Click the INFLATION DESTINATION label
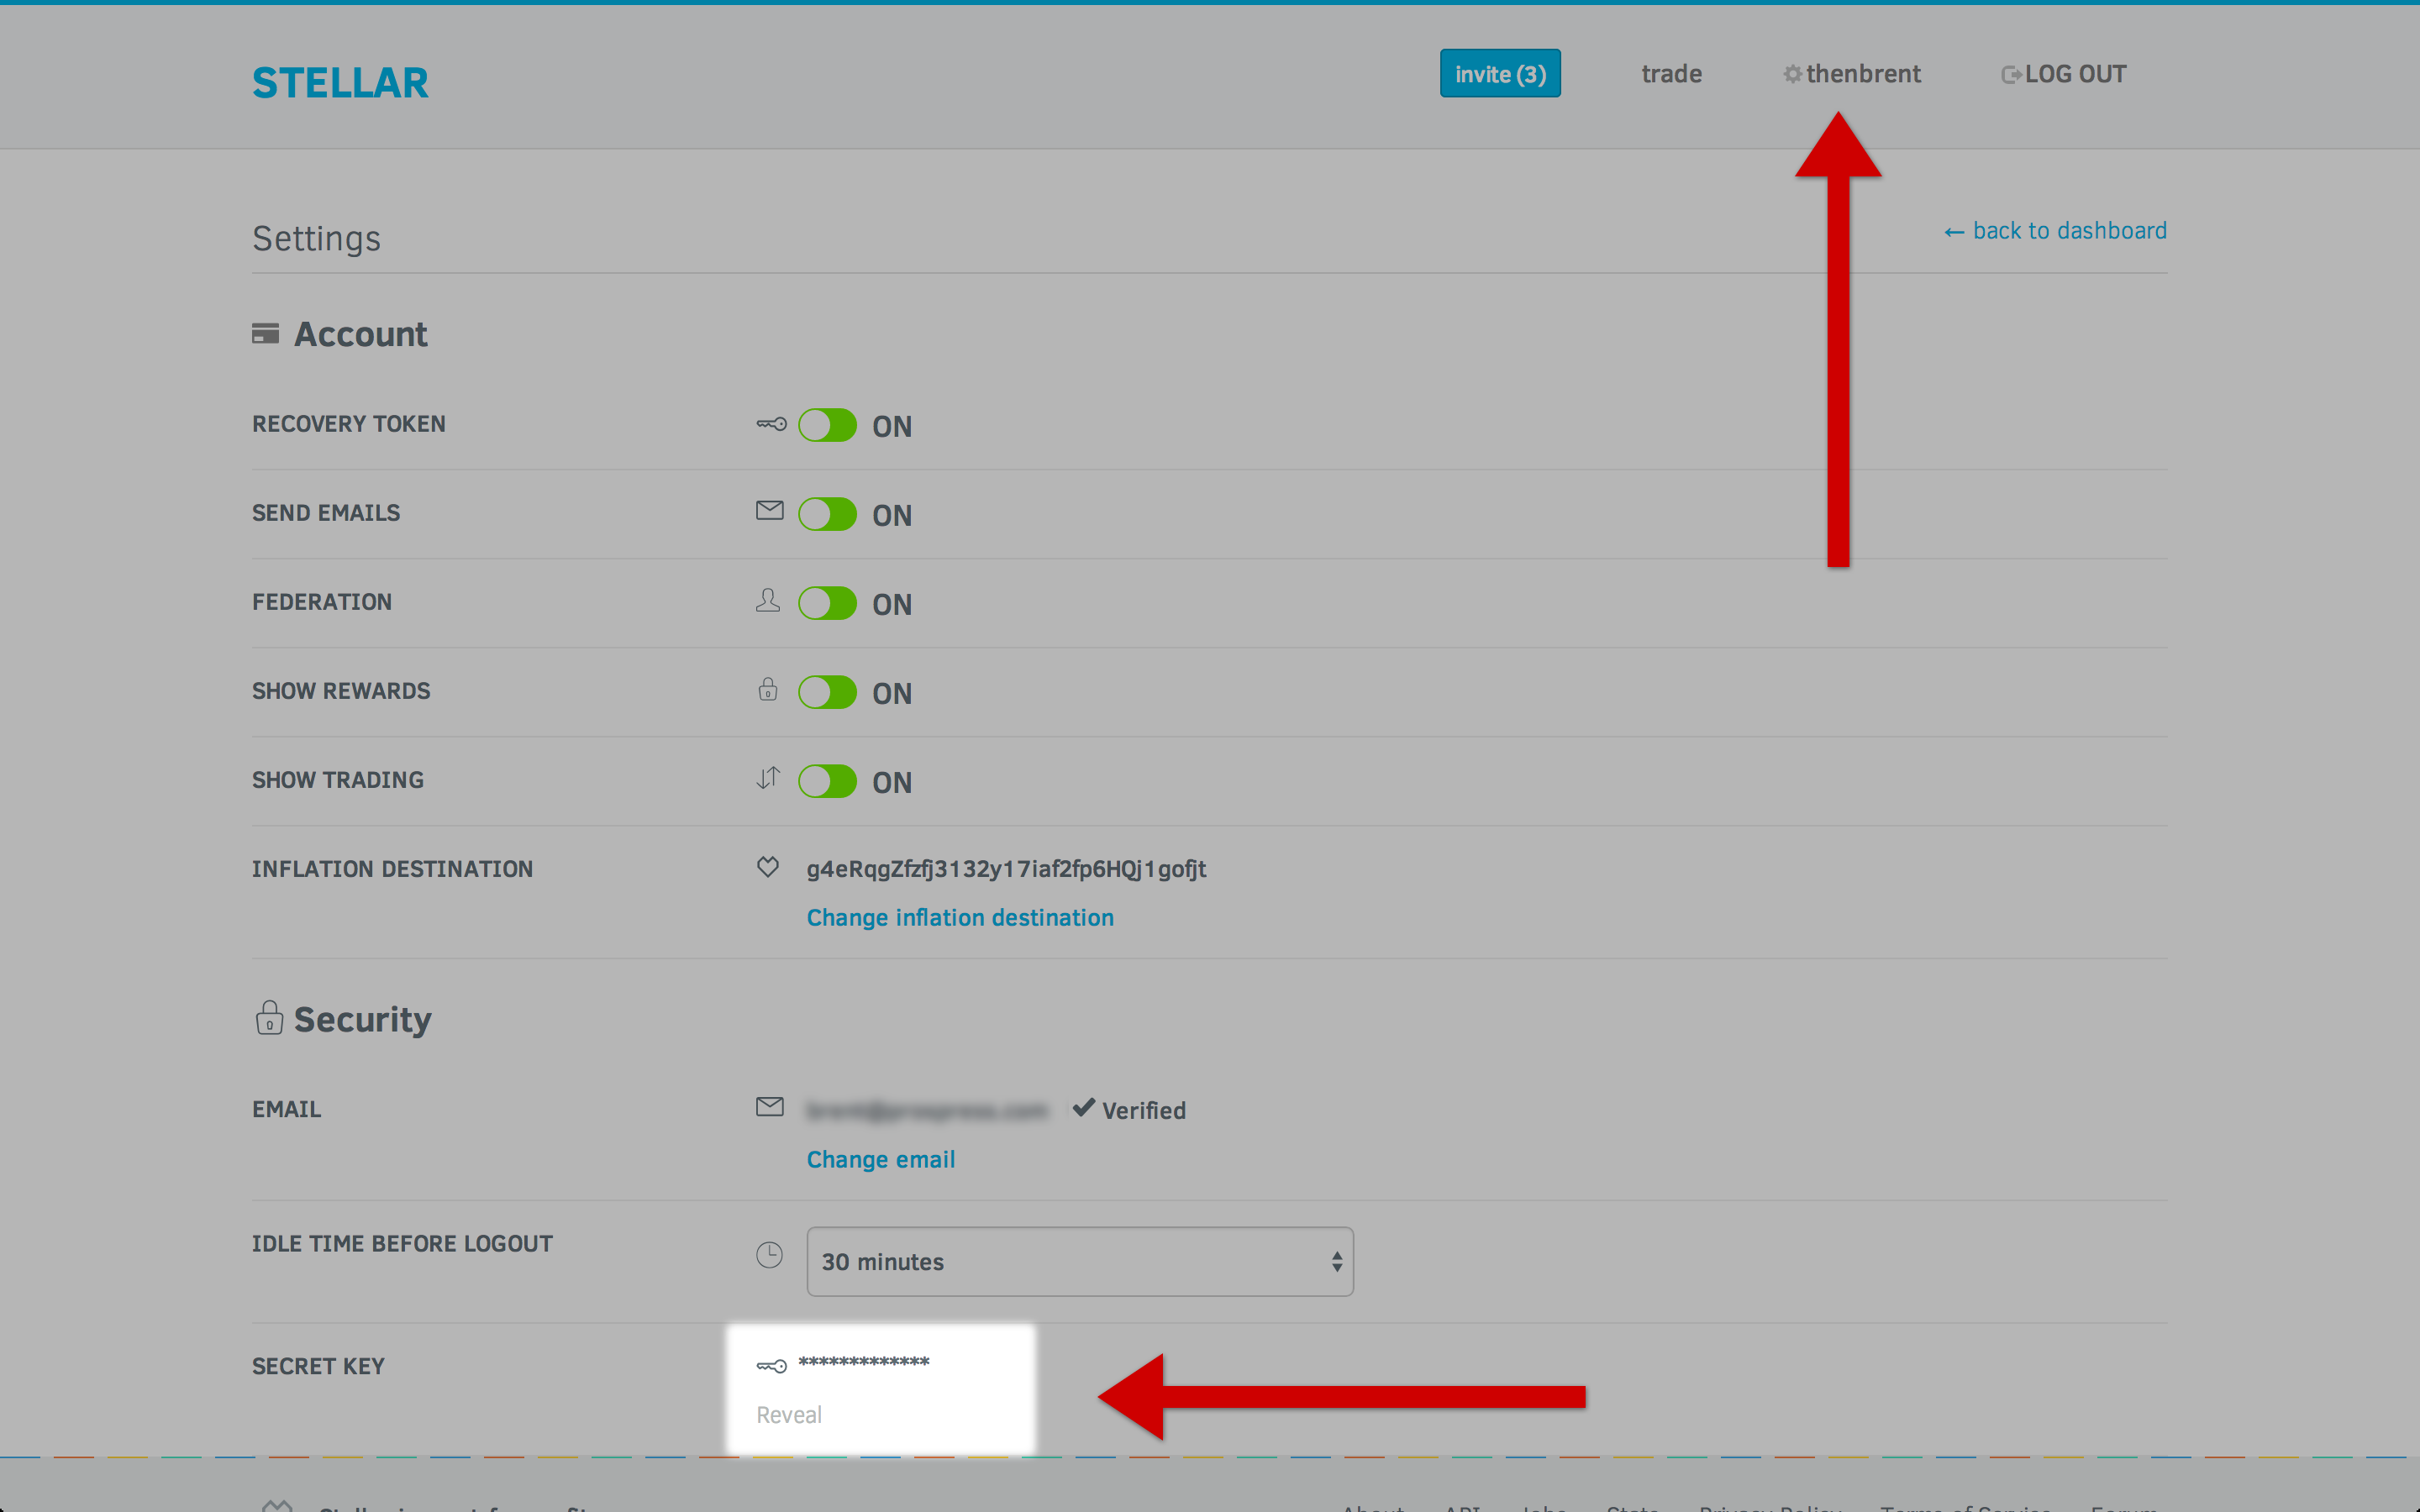Screen dimensions: 2420x1512 (392, 869)
